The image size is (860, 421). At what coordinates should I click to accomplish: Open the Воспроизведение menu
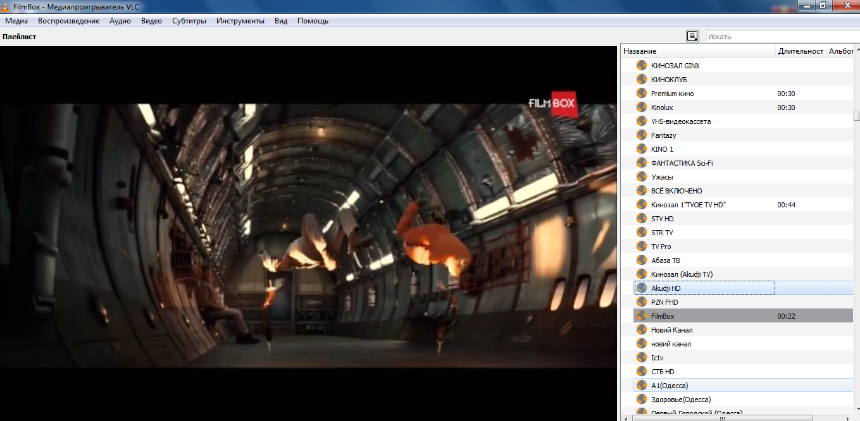69,21
